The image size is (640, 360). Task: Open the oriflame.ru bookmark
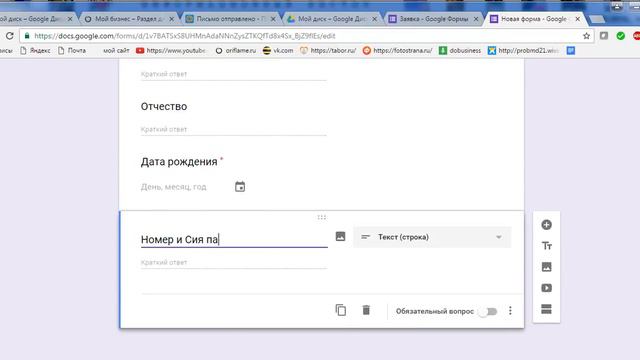pos(236,51)
